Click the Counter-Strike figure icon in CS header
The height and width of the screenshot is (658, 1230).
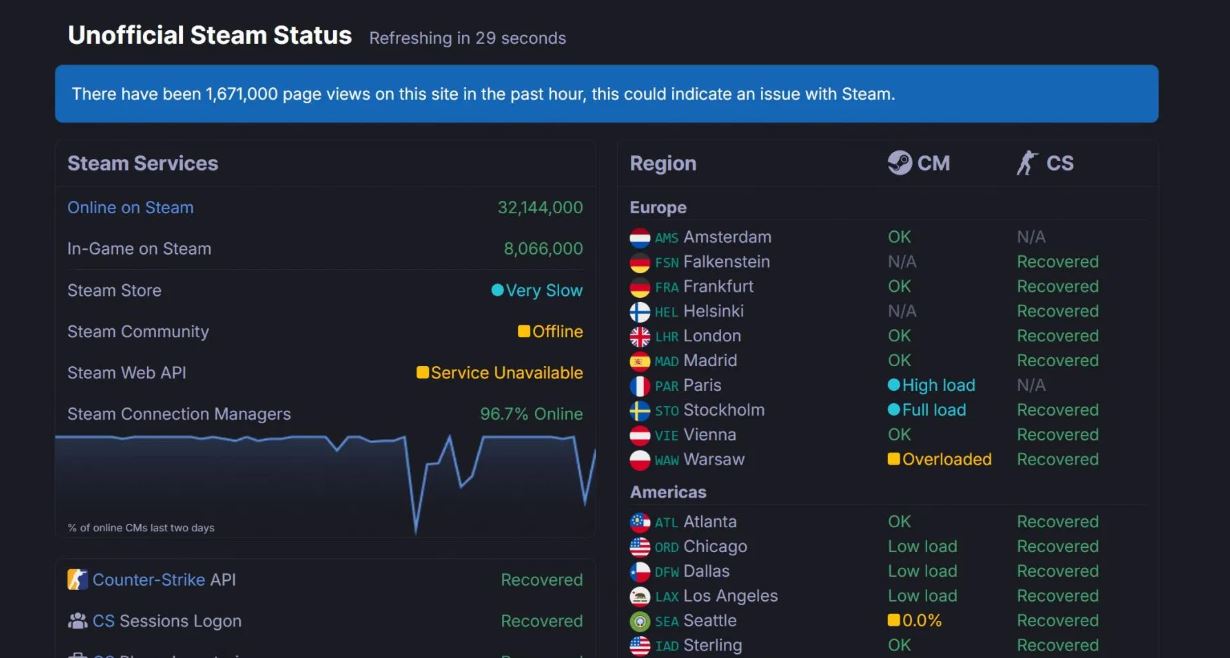coord(1027,163)
